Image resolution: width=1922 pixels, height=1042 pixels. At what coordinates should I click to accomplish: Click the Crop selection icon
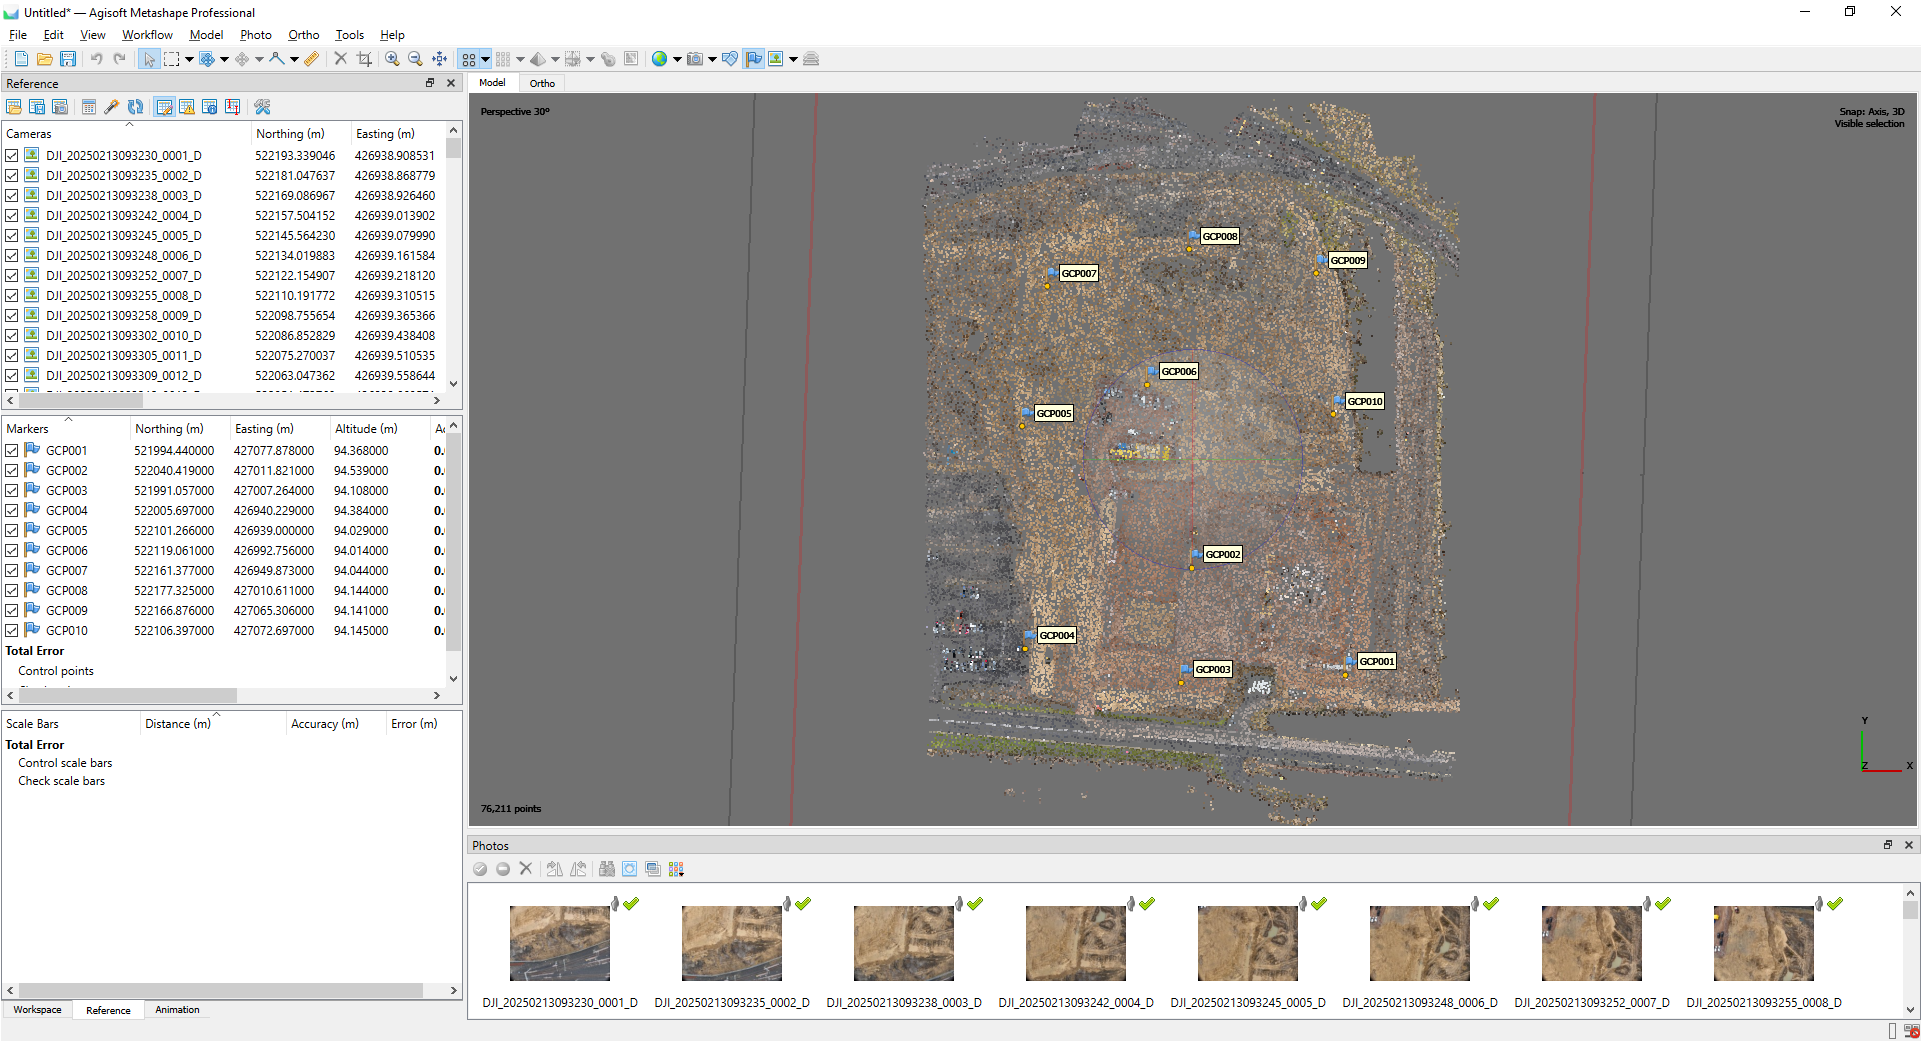click(x=364, y=59)
